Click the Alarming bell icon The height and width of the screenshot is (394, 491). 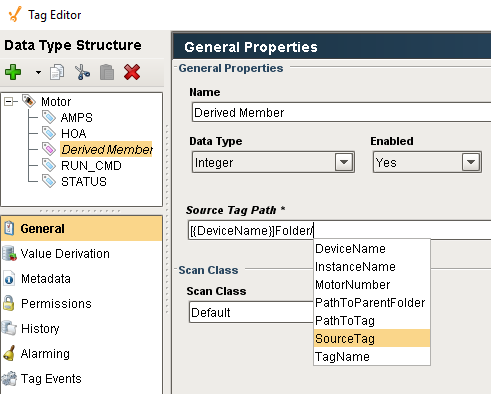9,353
